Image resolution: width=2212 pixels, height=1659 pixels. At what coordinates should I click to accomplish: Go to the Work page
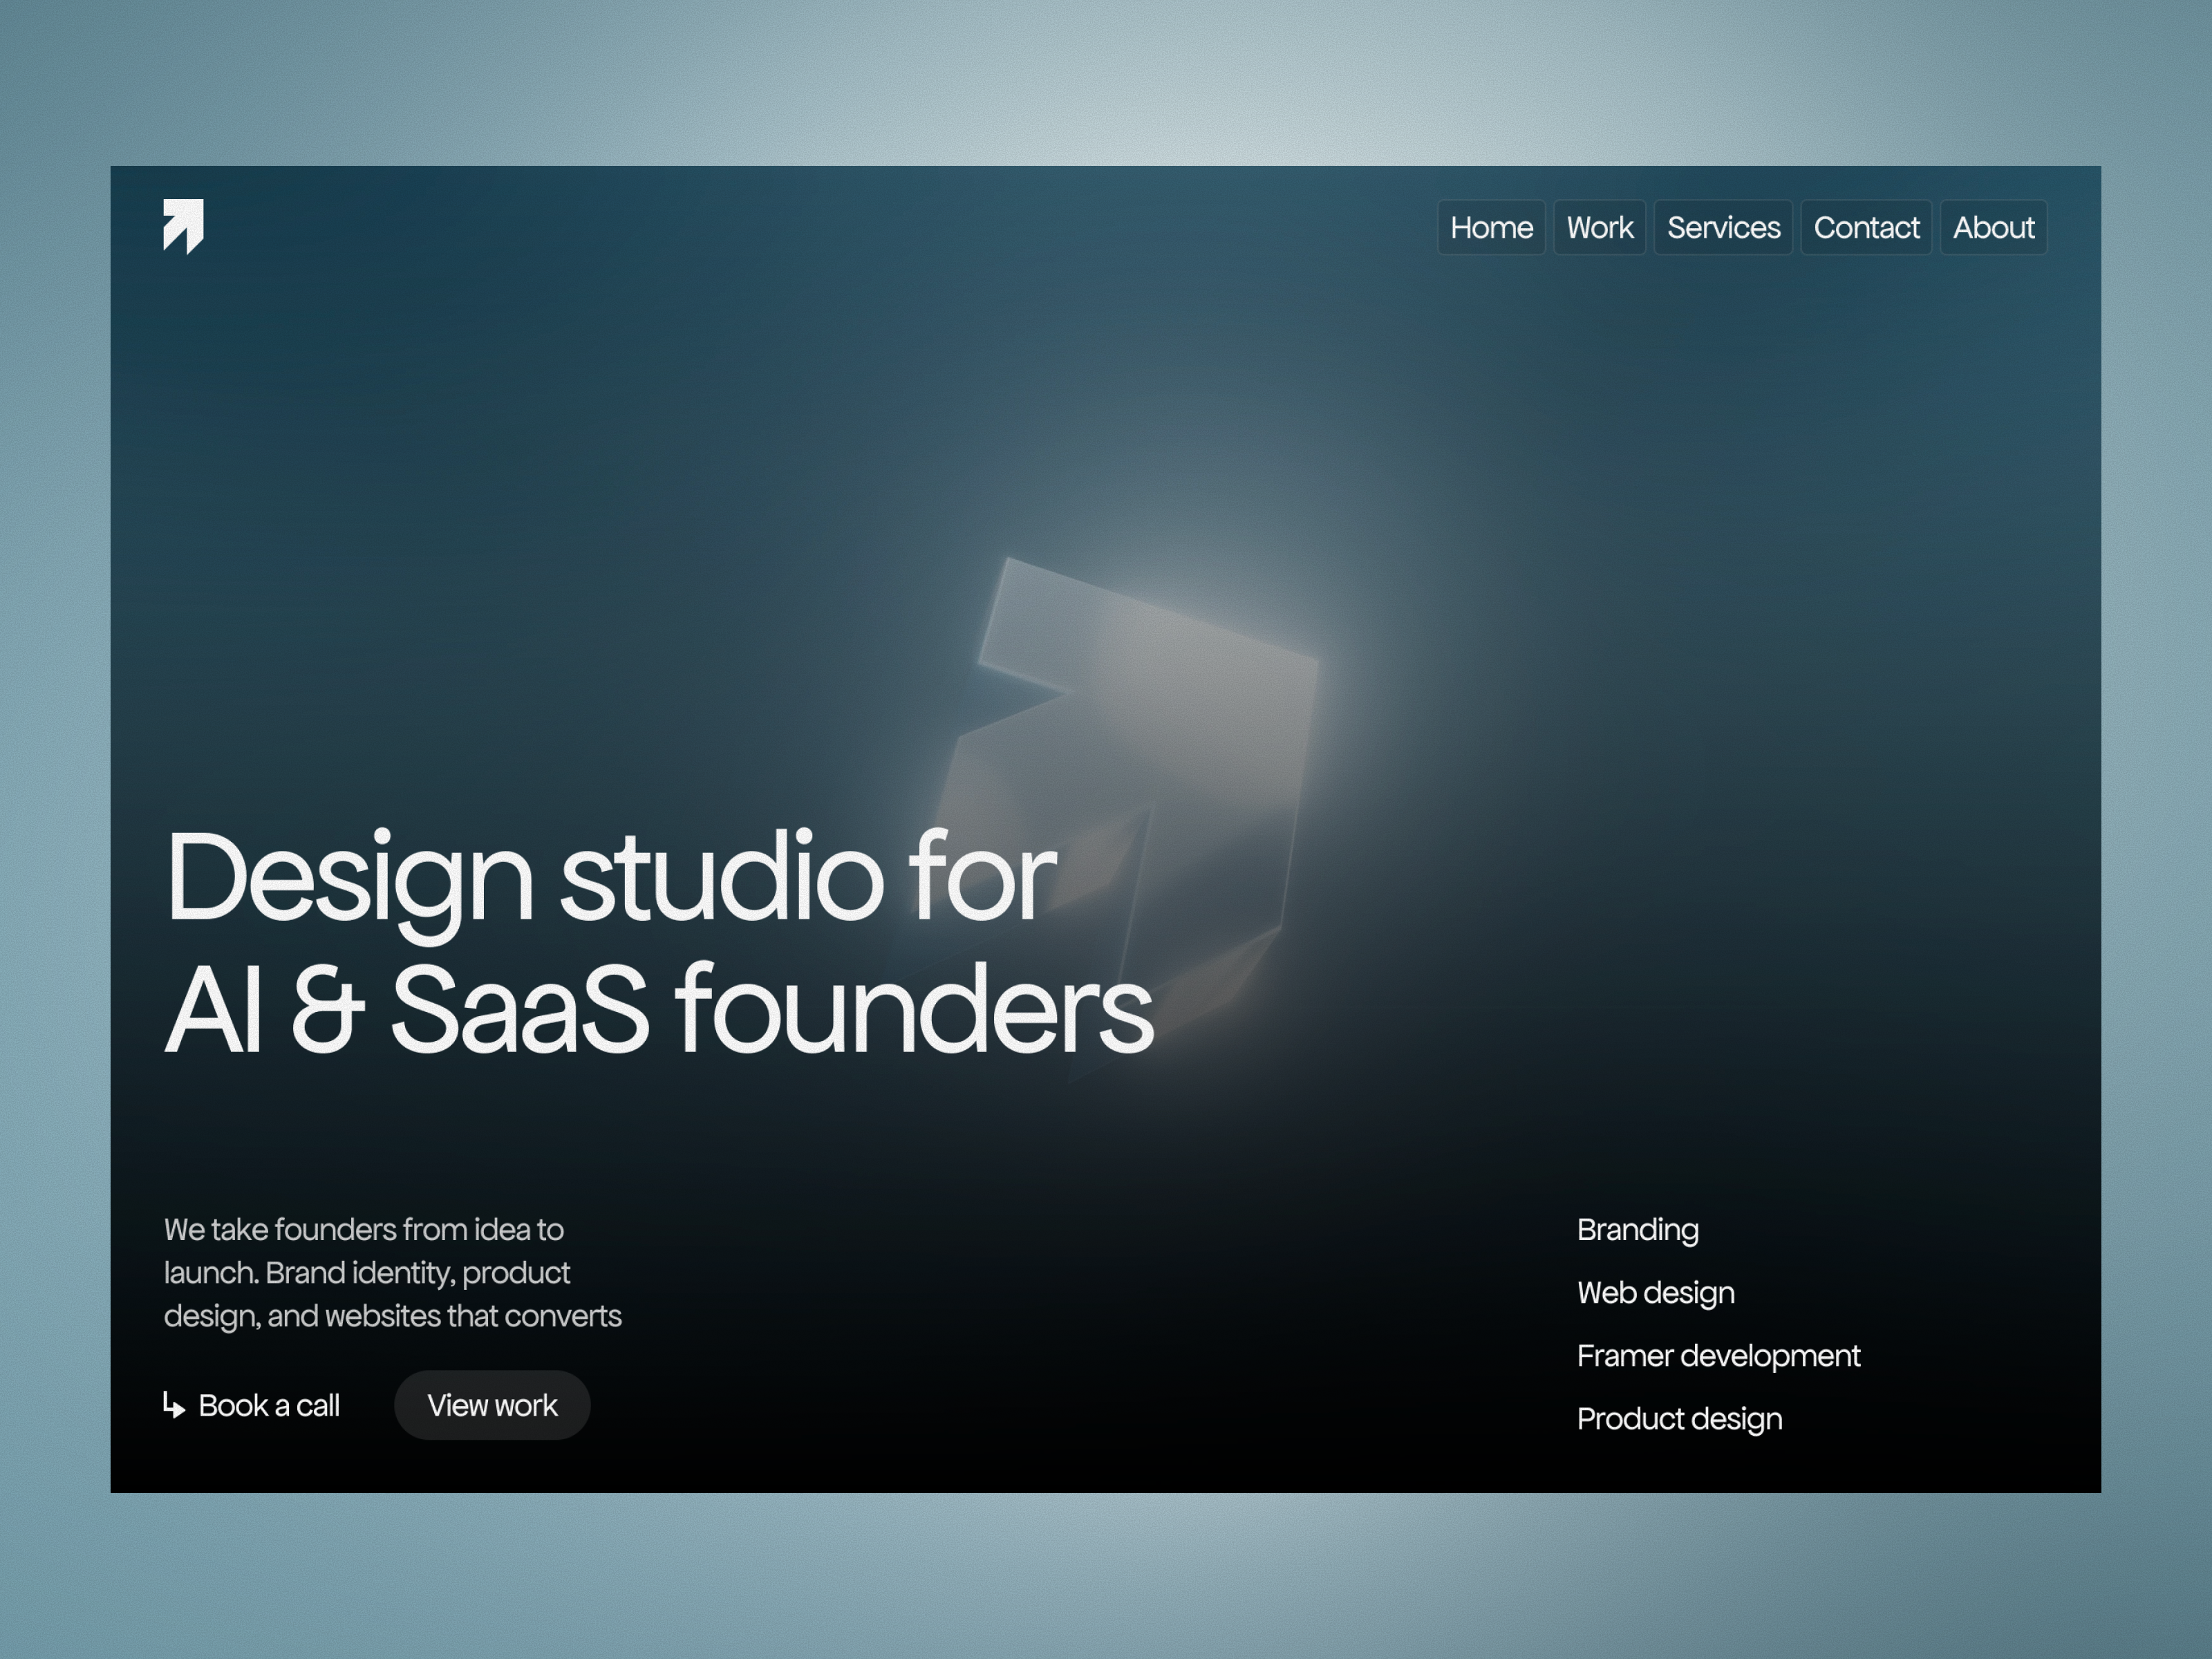tap(1599, 227)
